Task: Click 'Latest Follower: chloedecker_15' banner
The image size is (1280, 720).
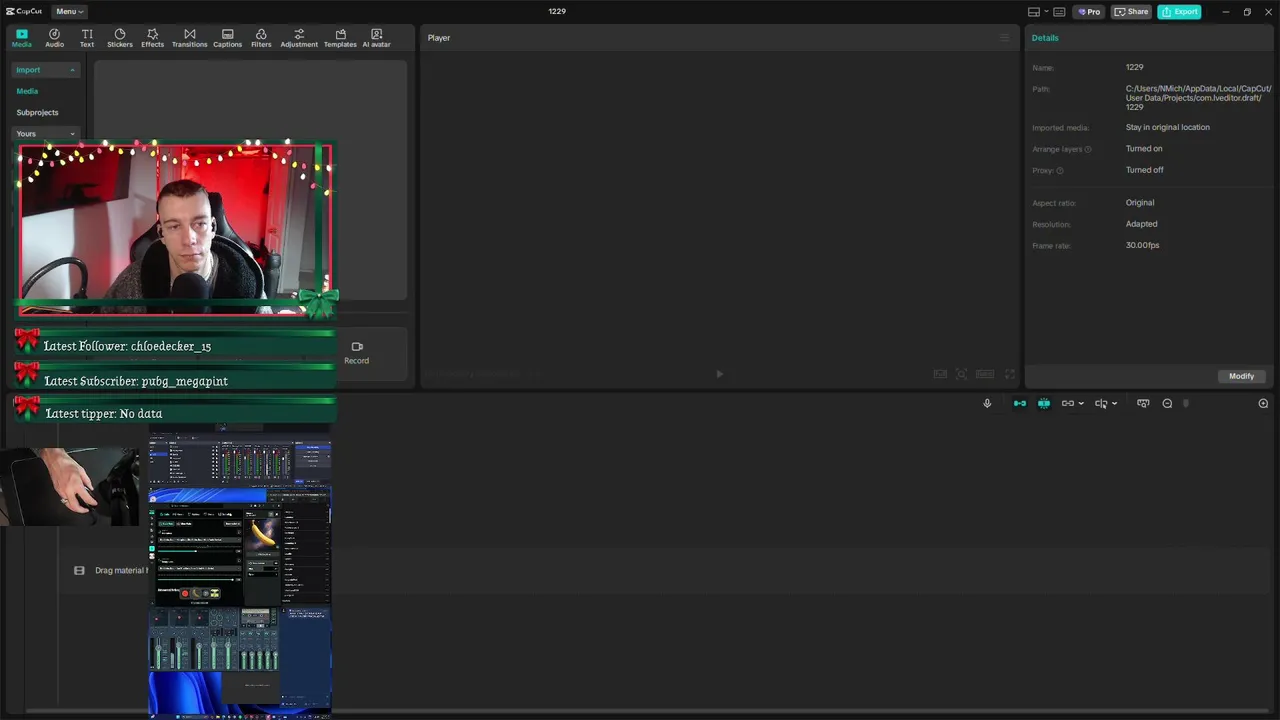Action: click(x=176, y=345)
